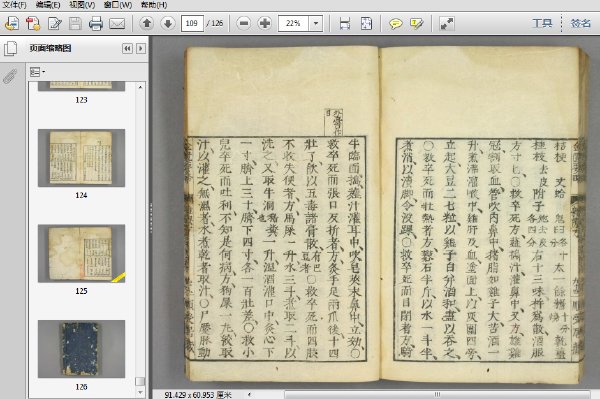Viewport: 600px width, 399px height.
Task: Open the 窗口(W) menu
Action: [x=117, y=5]
